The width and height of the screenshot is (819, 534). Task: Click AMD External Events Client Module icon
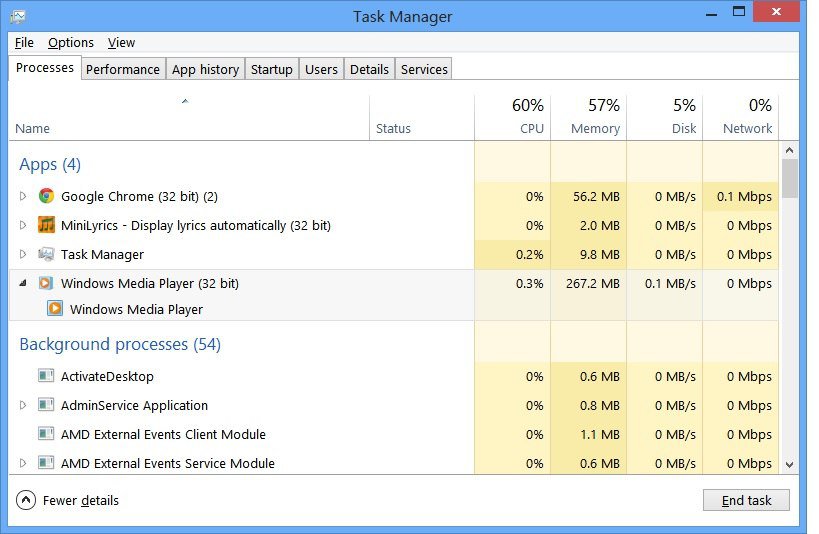(x=46, y=434)
